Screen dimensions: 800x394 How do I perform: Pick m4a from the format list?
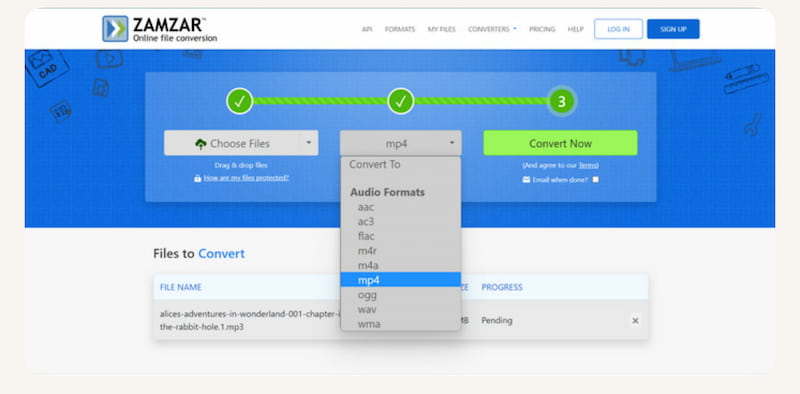click(401, 265)
